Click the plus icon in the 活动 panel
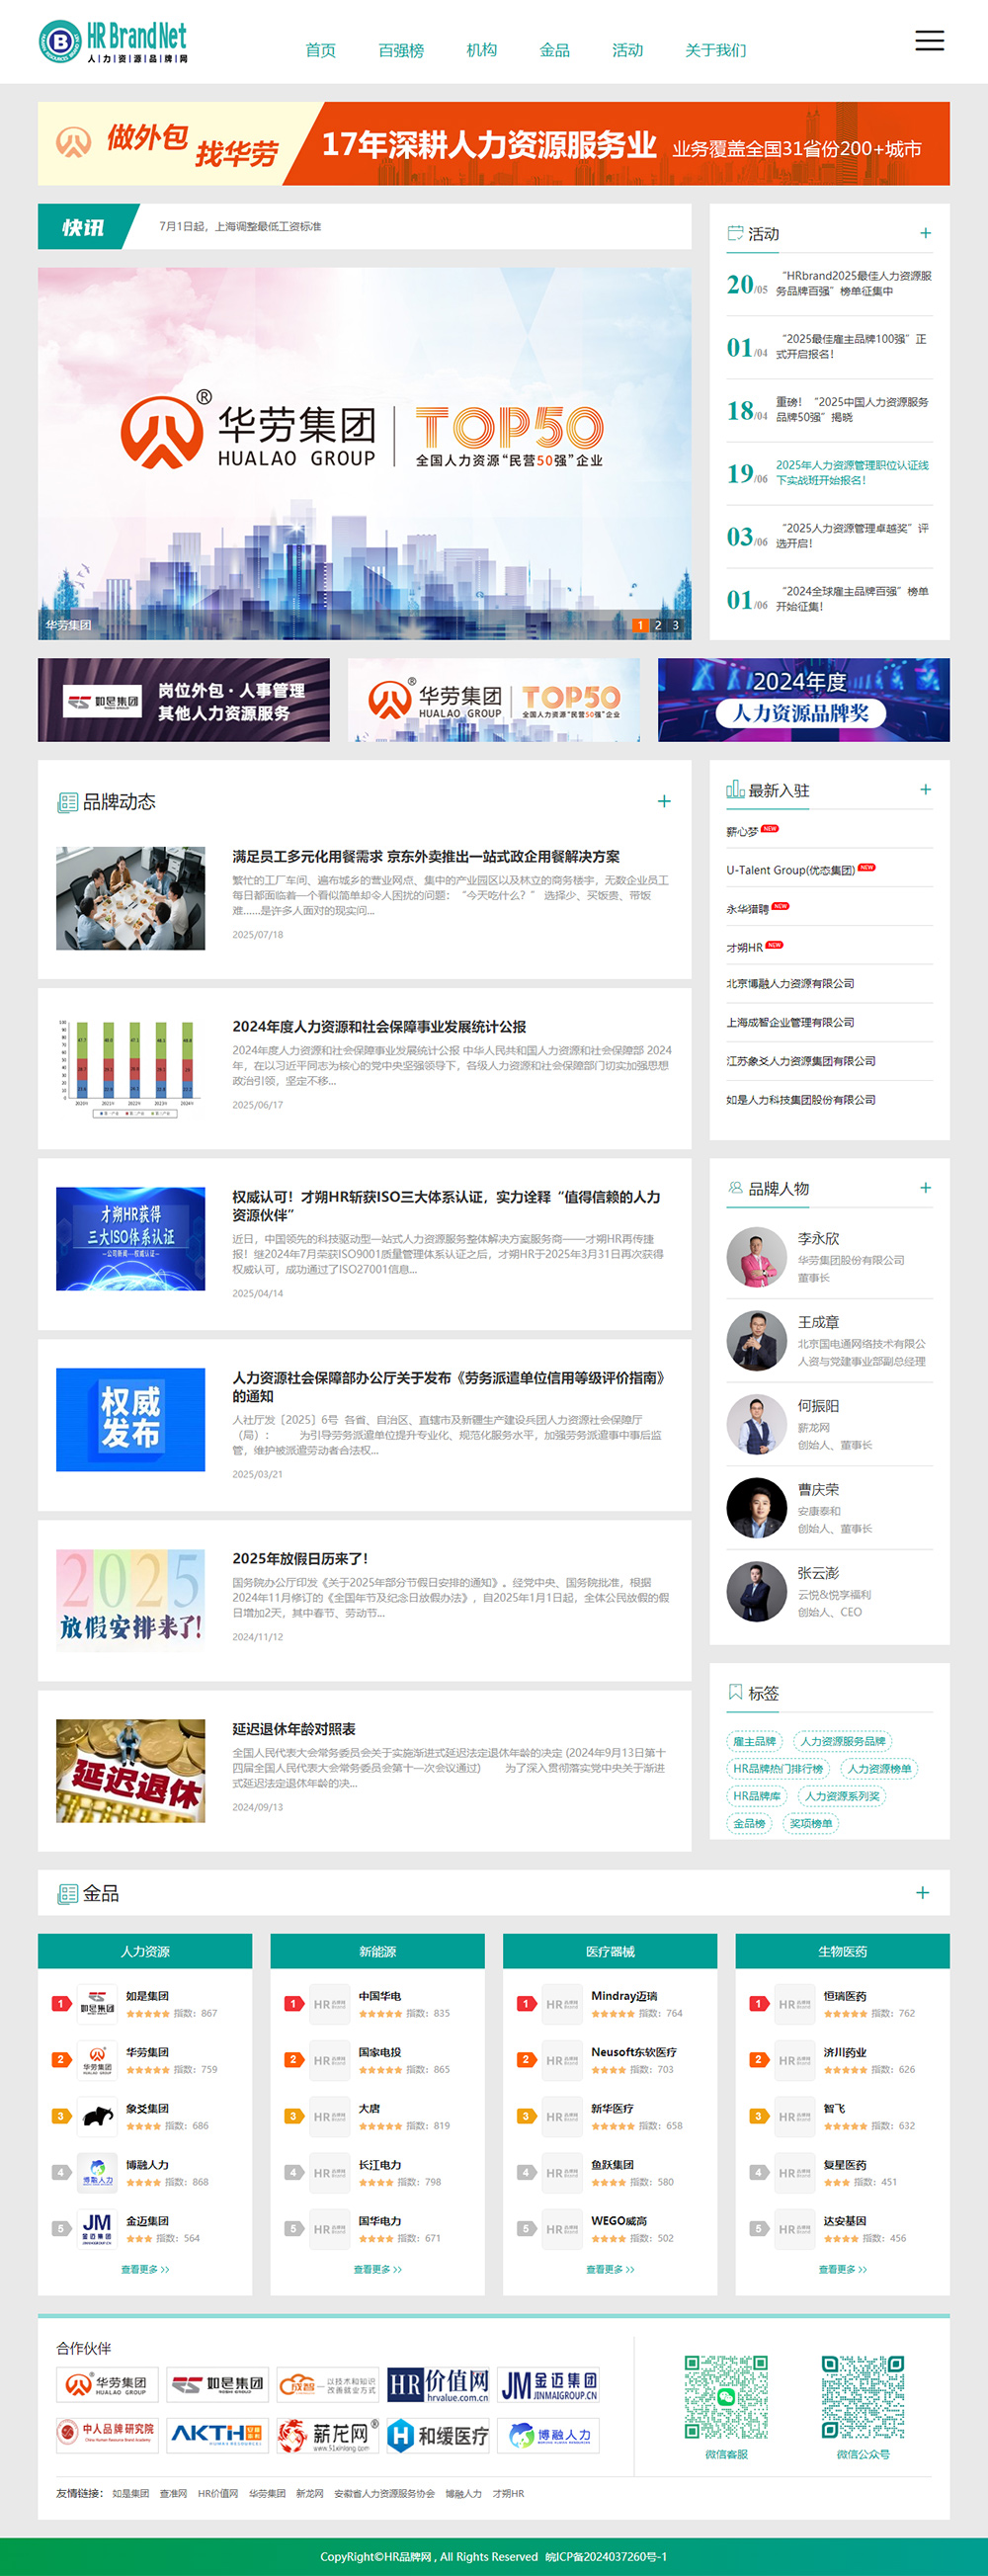 (925, 233)
